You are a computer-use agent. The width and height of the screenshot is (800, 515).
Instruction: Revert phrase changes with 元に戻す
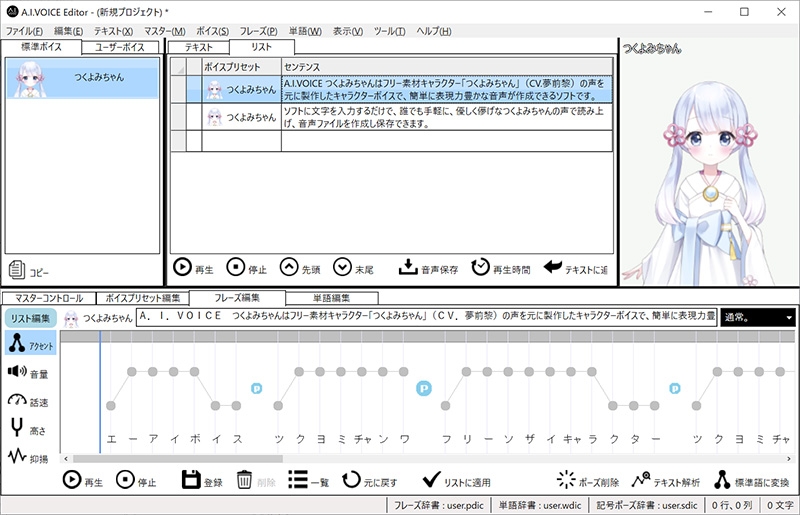click(369, 481)
